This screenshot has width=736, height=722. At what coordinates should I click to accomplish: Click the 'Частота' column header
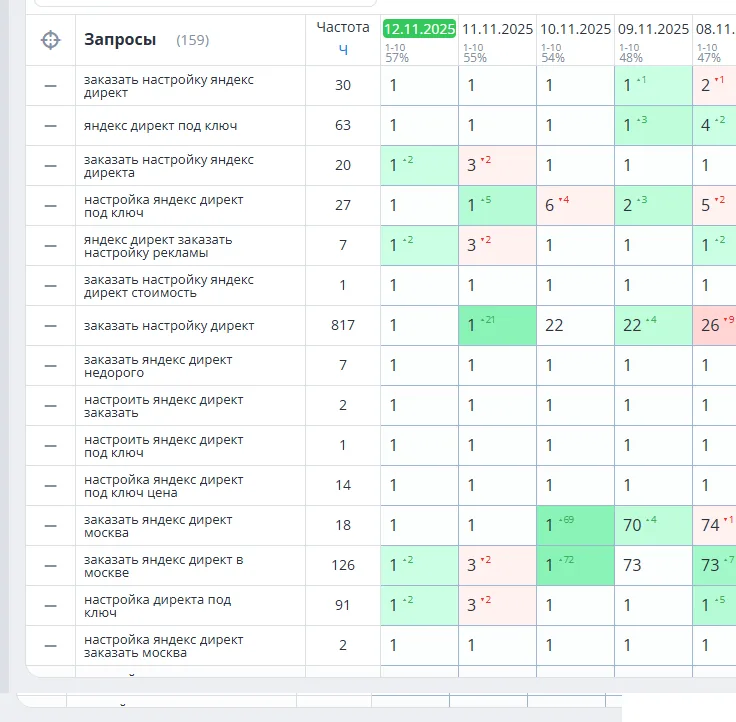(x=343, y=27)
